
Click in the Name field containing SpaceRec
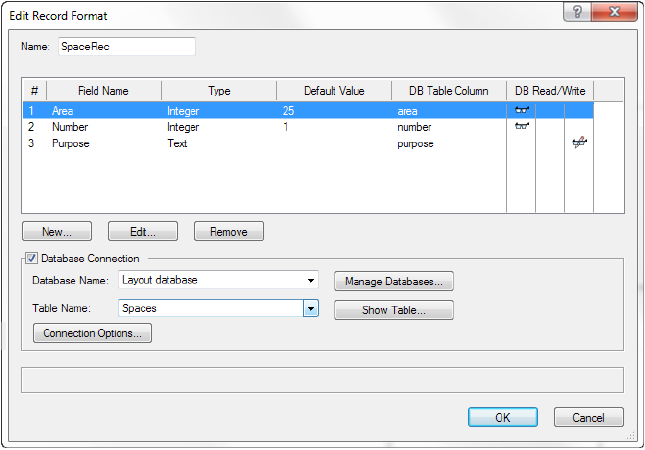(125, 46)
